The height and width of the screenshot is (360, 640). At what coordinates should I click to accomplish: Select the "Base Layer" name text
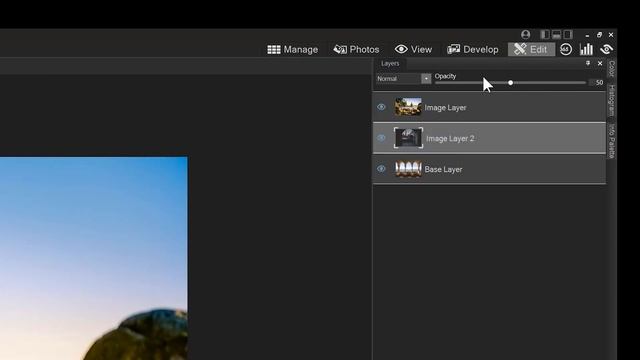tap(443, 169)
